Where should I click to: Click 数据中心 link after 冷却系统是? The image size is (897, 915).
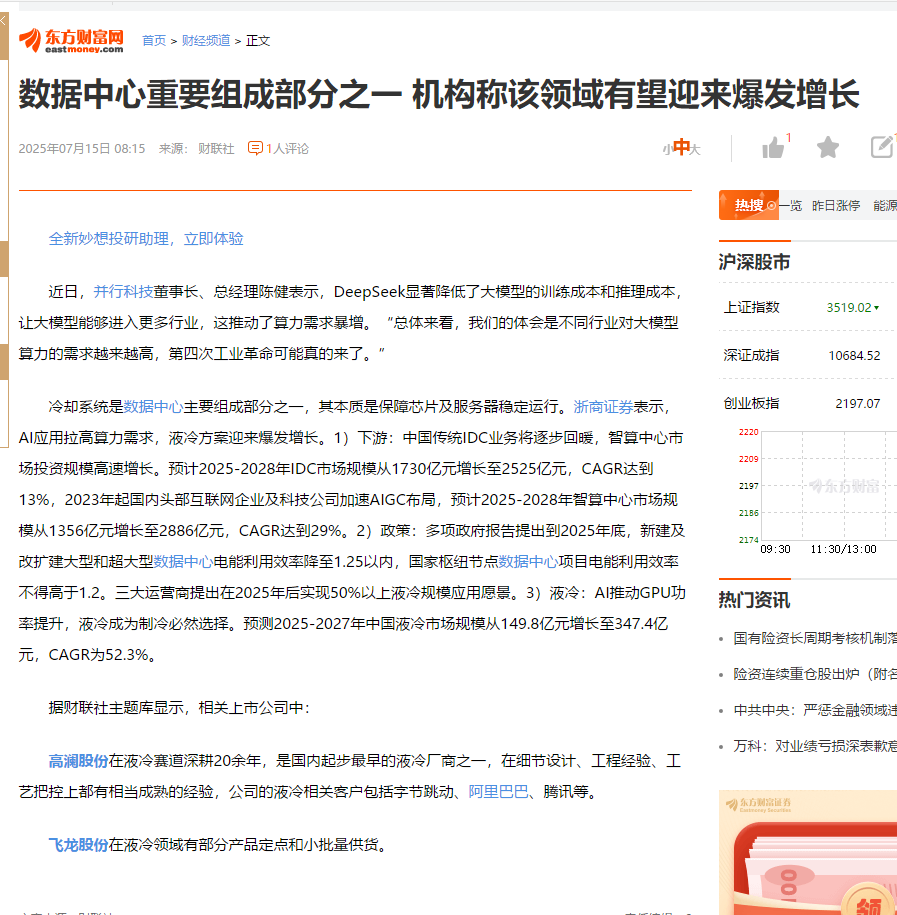pos(153,407)
